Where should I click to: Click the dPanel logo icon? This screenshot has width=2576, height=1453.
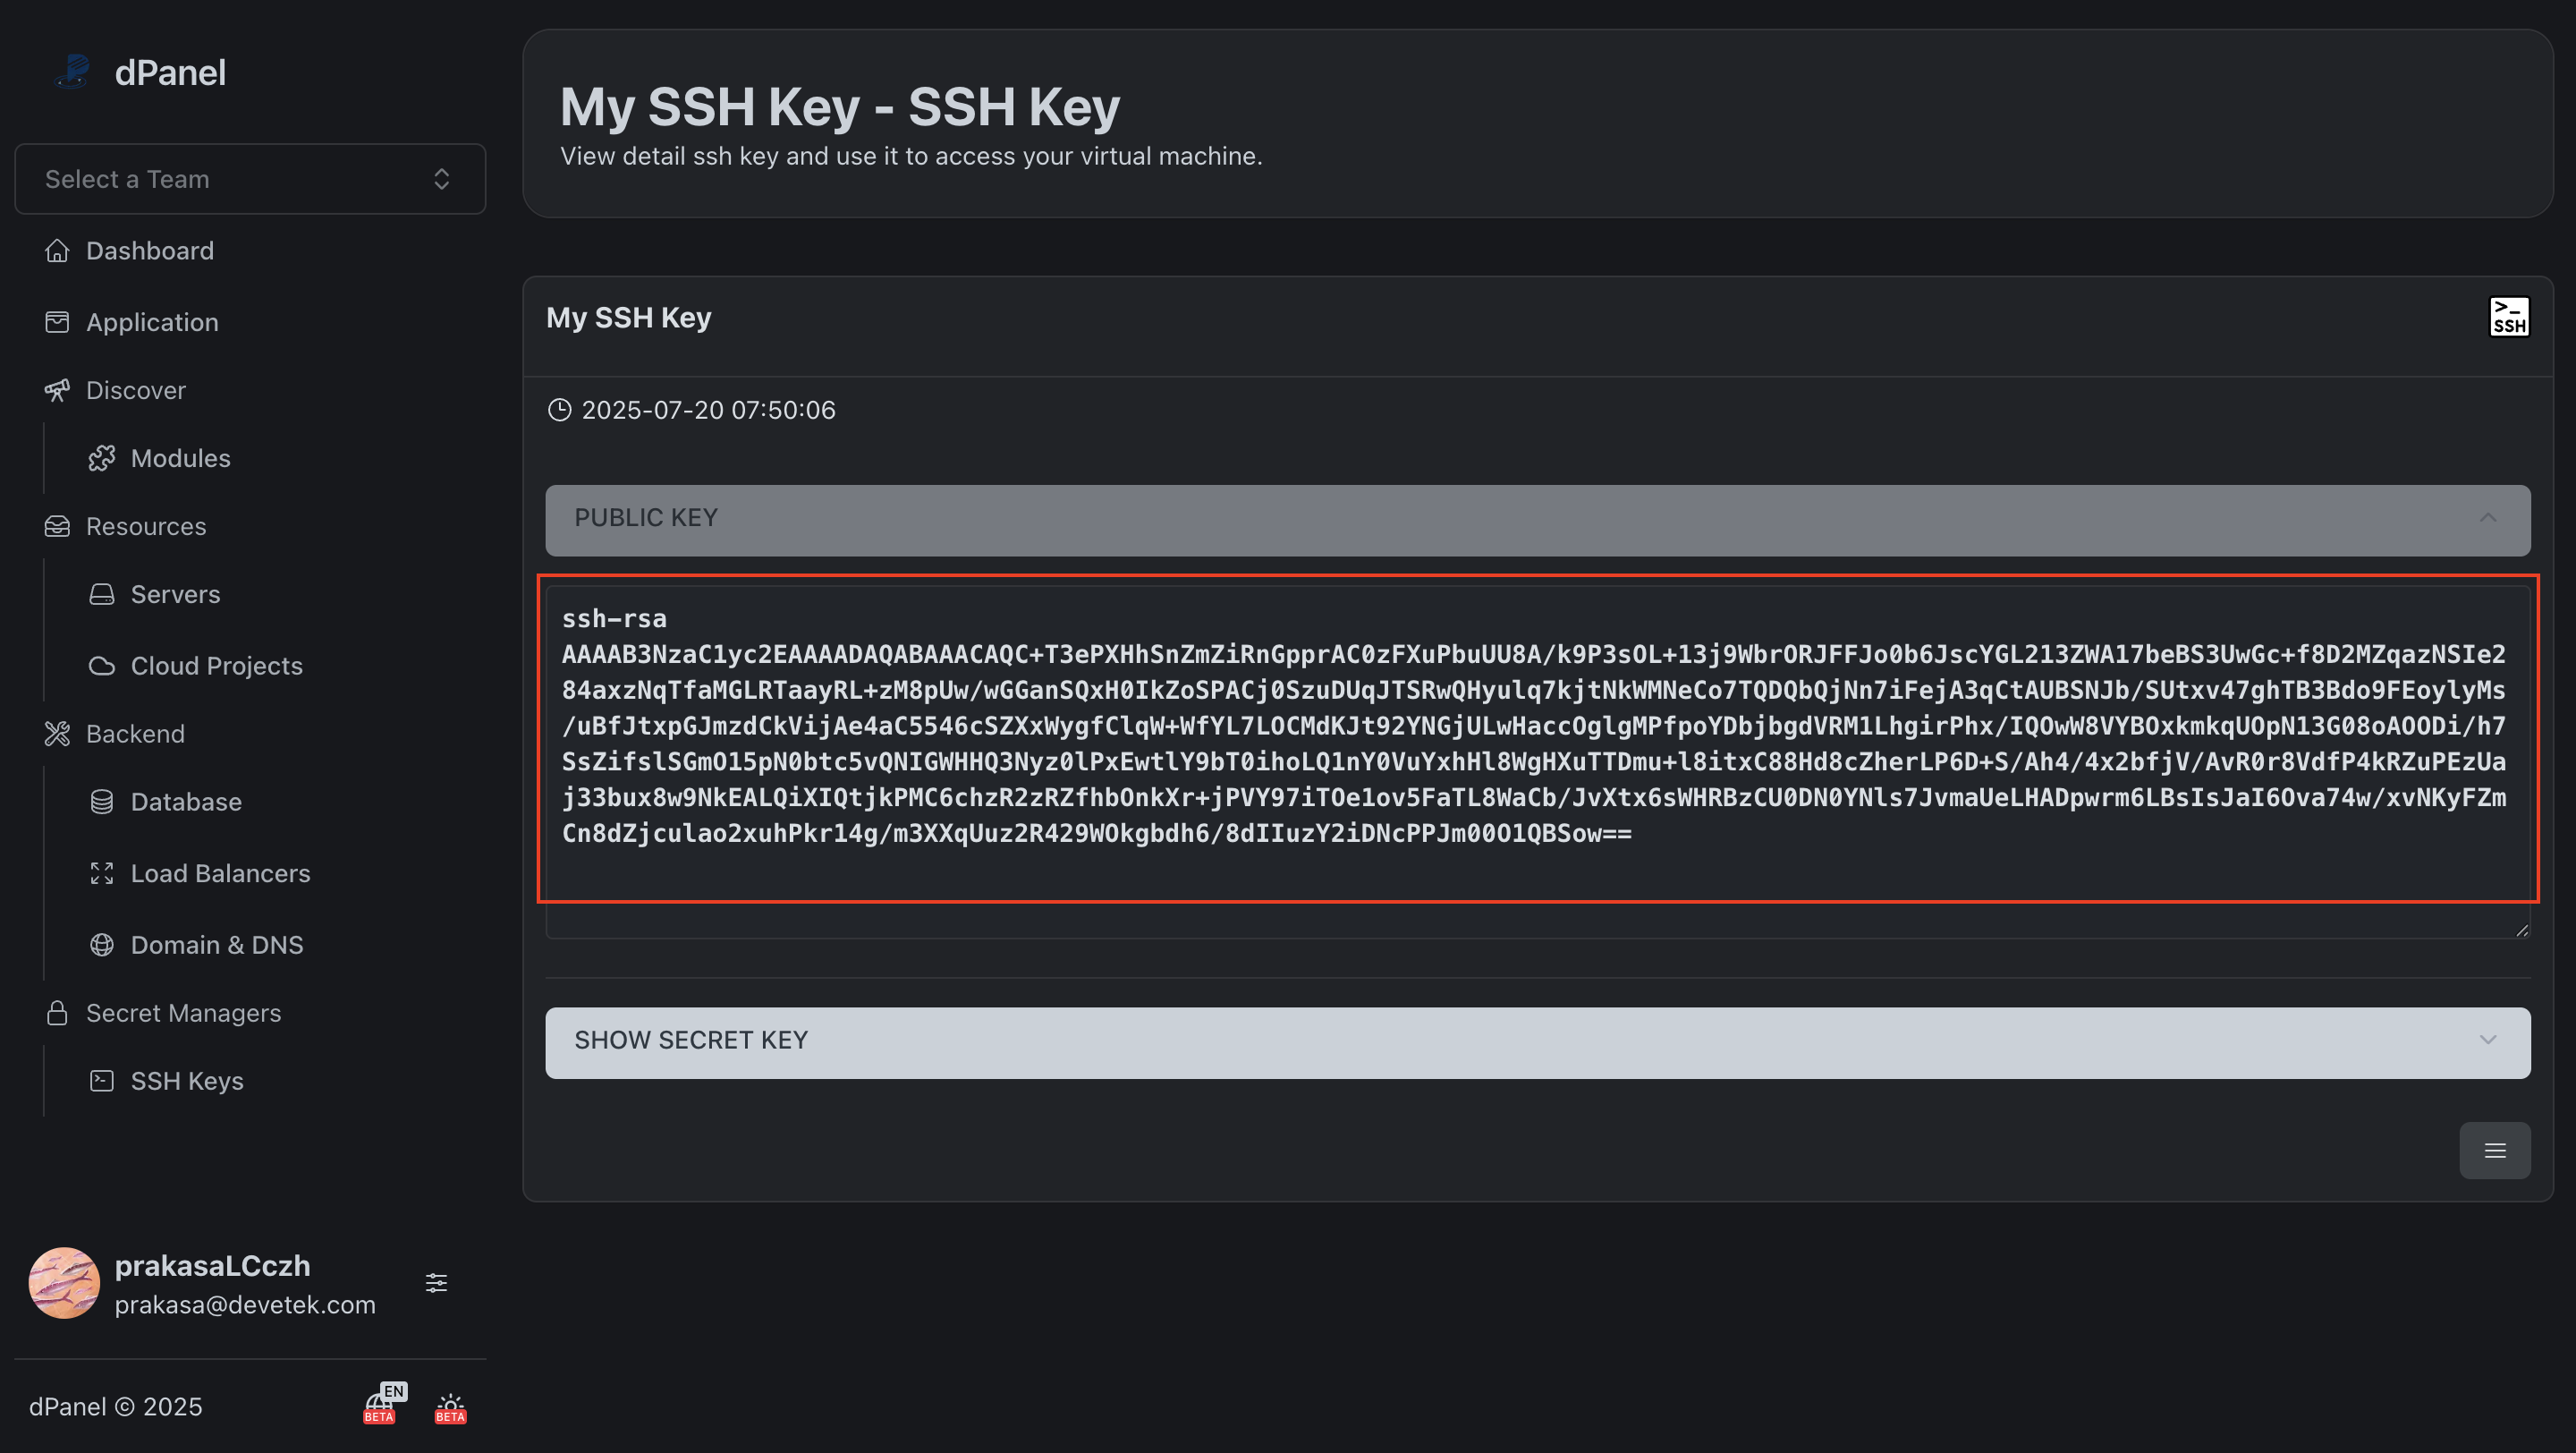[73, 72]
